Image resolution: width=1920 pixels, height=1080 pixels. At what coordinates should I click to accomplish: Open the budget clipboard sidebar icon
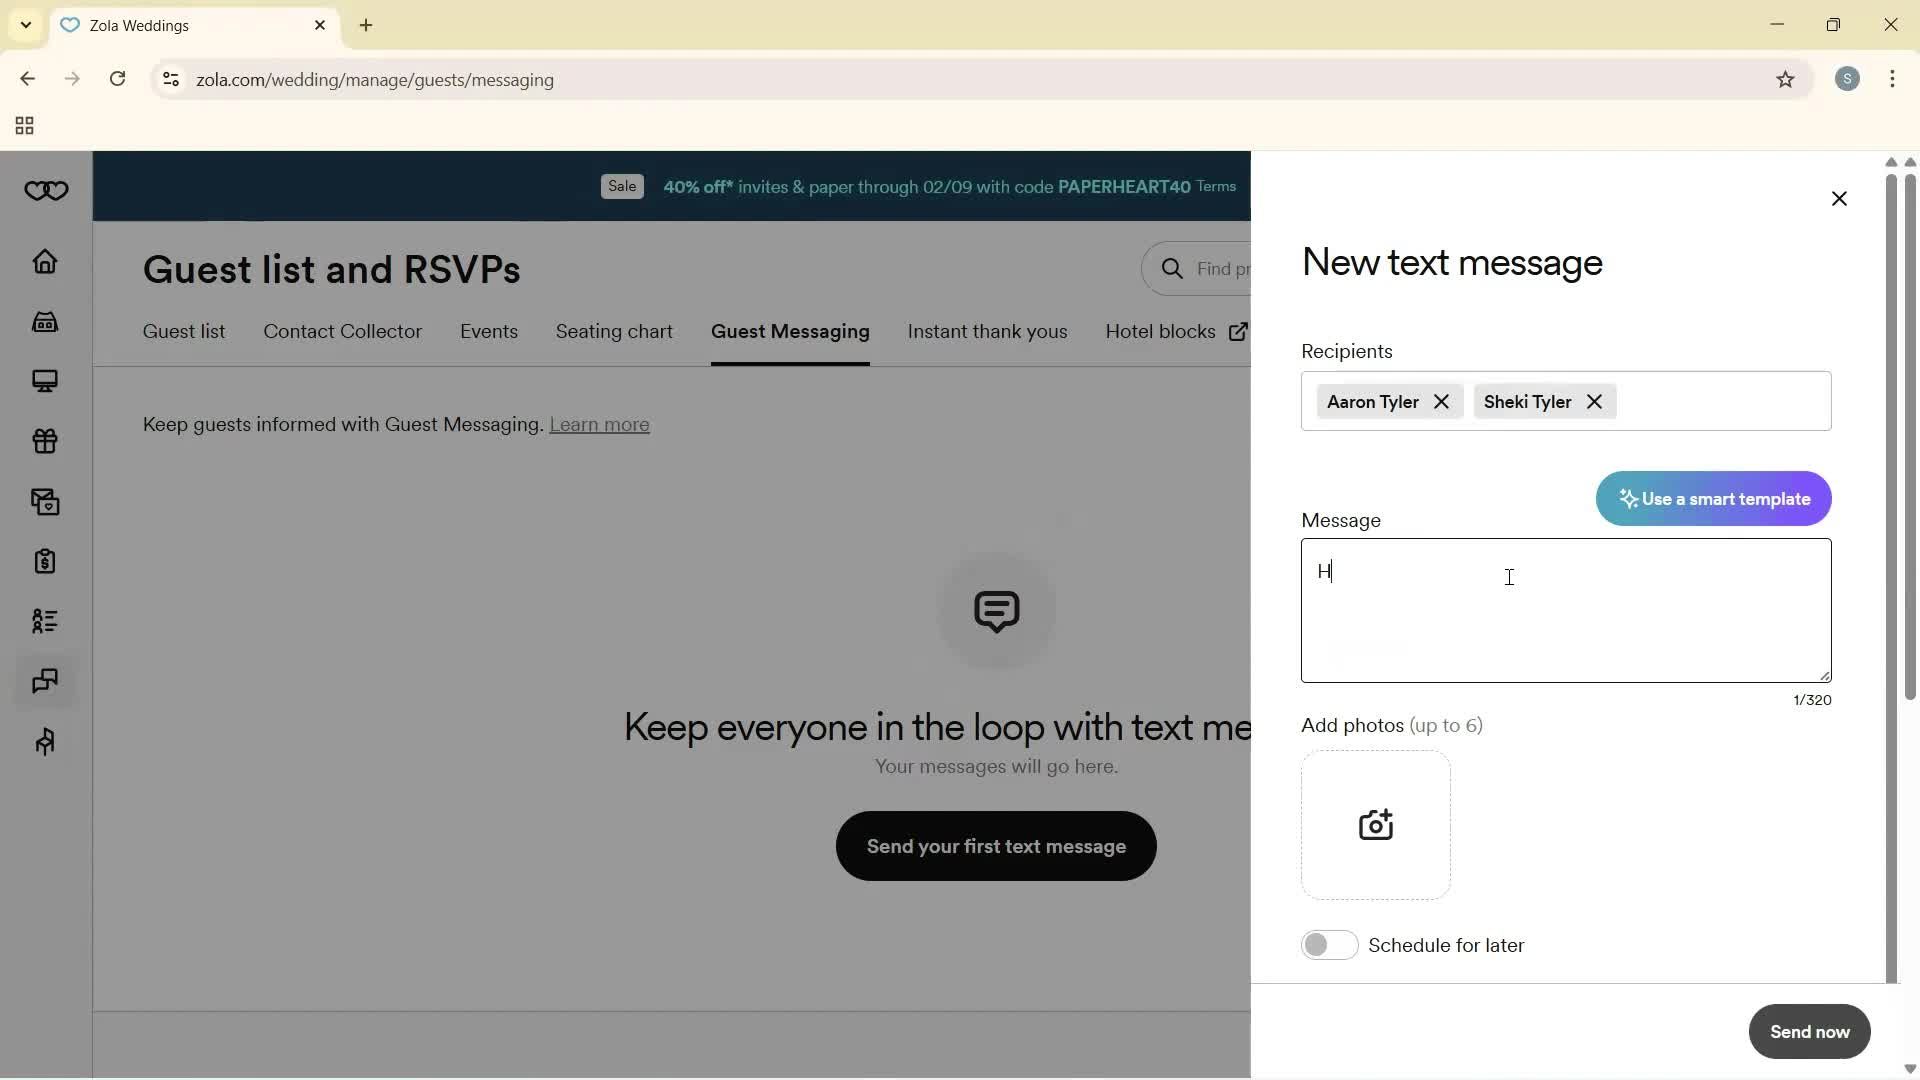(x=45, y=562)
